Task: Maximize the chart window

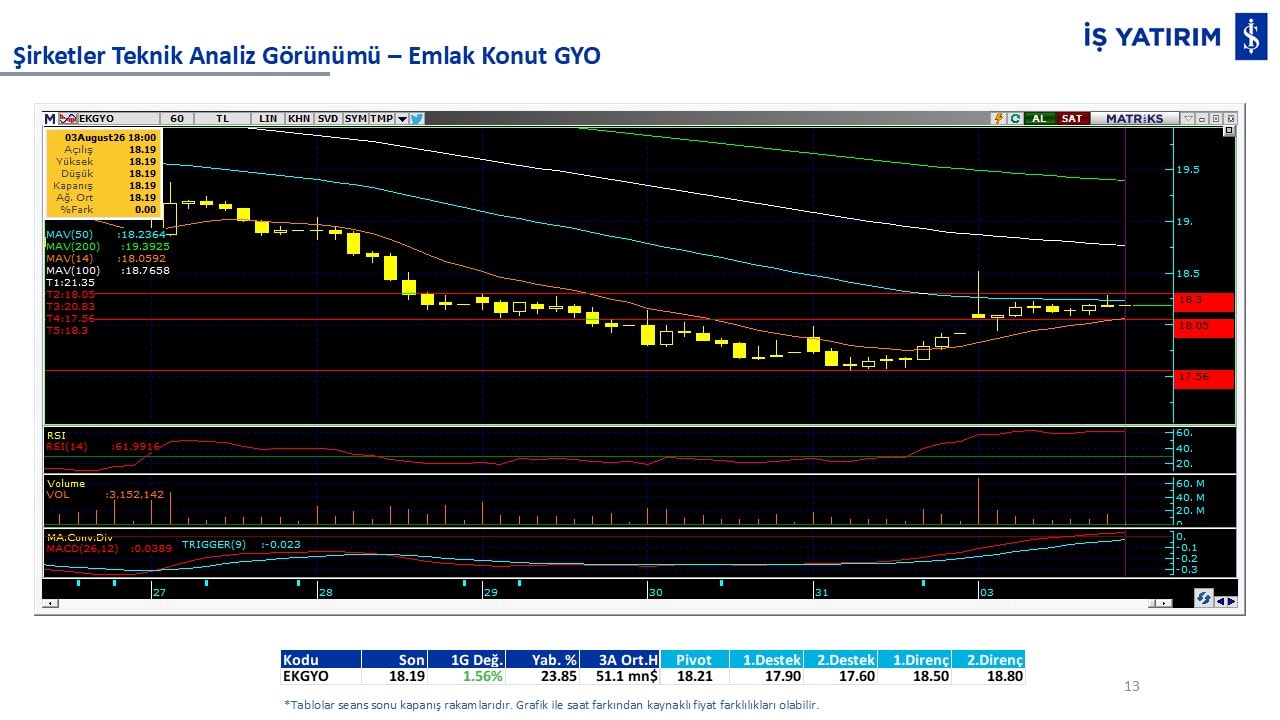Action: click(1216, 118)
